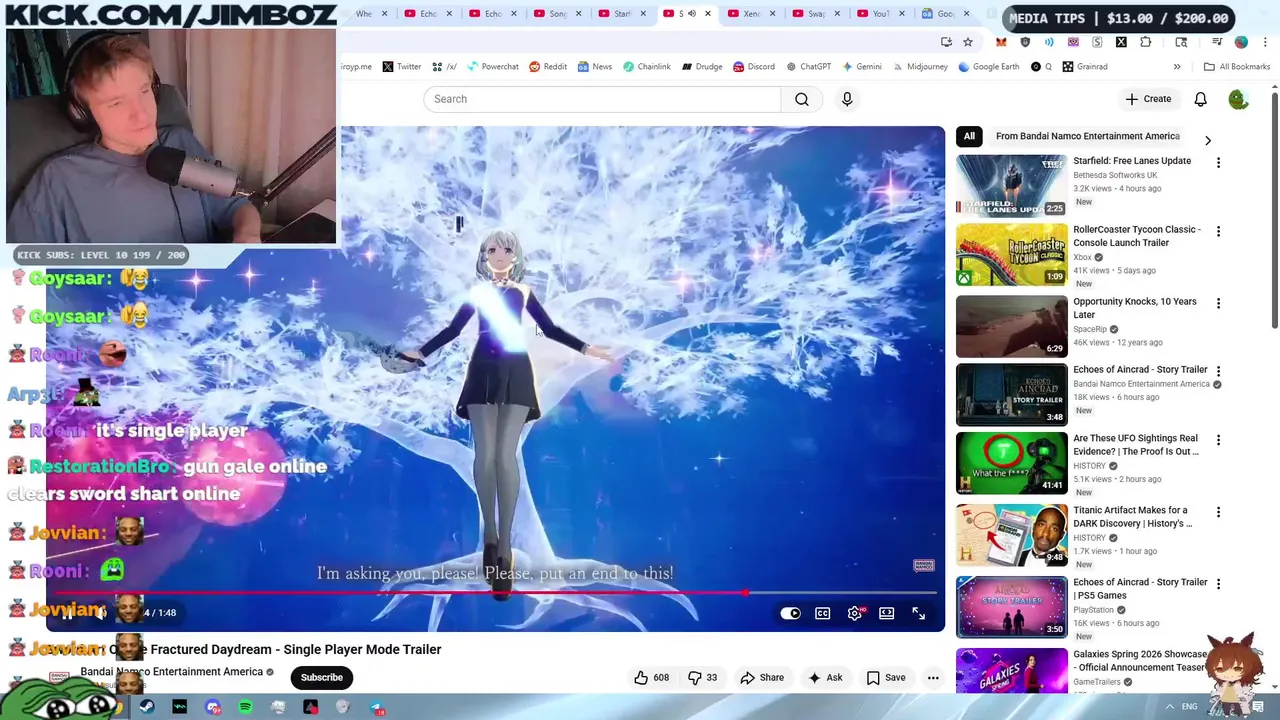Open ENG language indicator in system tray
This screenshot has width=1280, height=720.
1189,707
